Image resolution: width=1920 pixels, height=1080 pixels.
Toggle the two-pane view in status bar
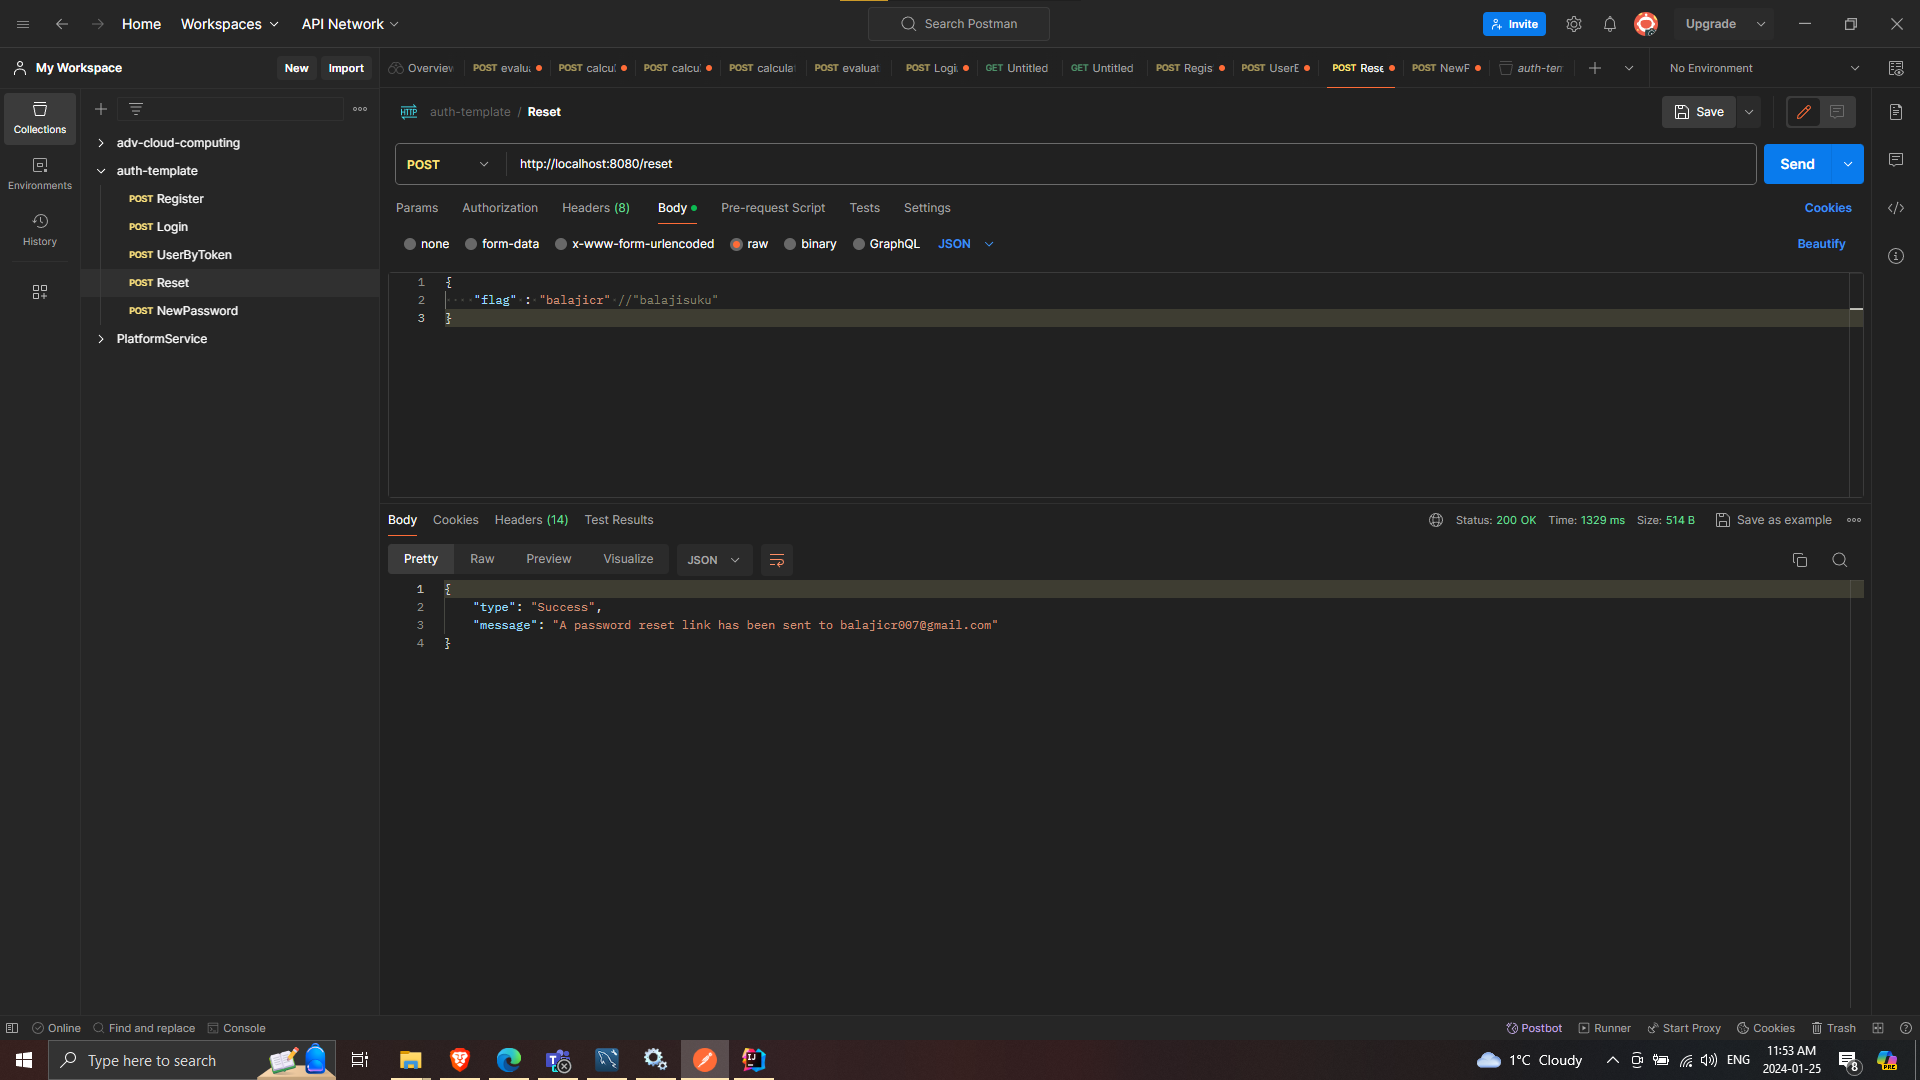(1878, 1028)
